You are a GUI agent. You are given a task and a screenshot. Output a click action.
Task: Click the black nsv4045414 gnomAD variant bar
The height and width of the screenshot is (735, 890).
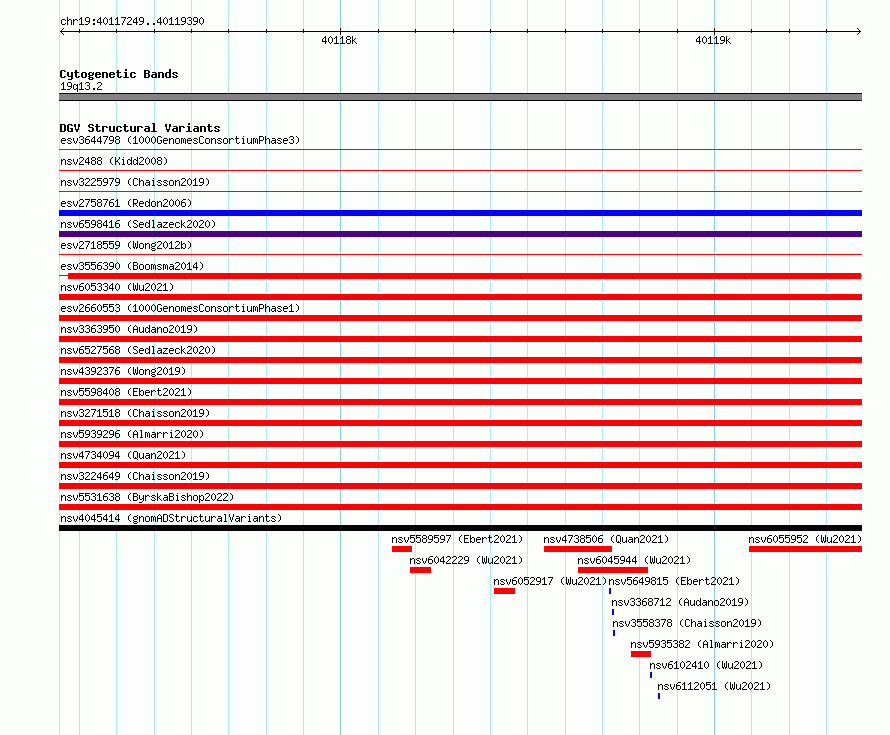(460, 528)
